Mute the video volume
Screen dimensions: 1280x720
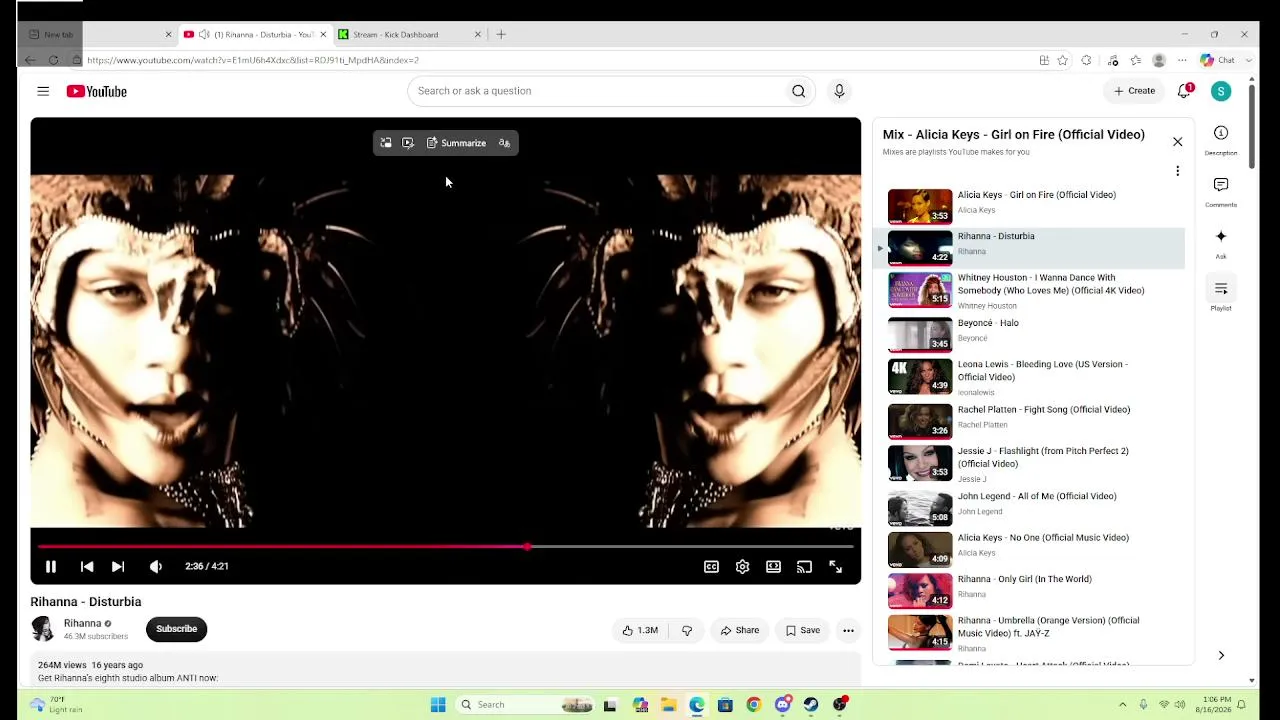(156, 566)
